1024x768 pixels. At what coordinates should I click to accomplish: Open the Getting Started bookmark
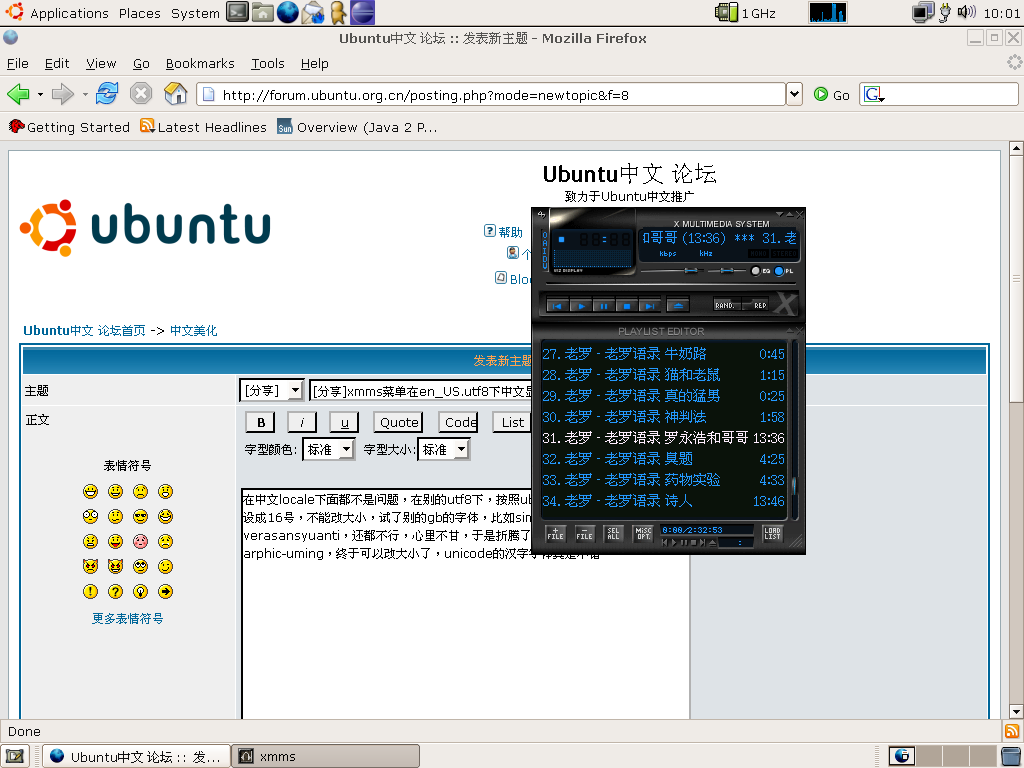[69, 127]
